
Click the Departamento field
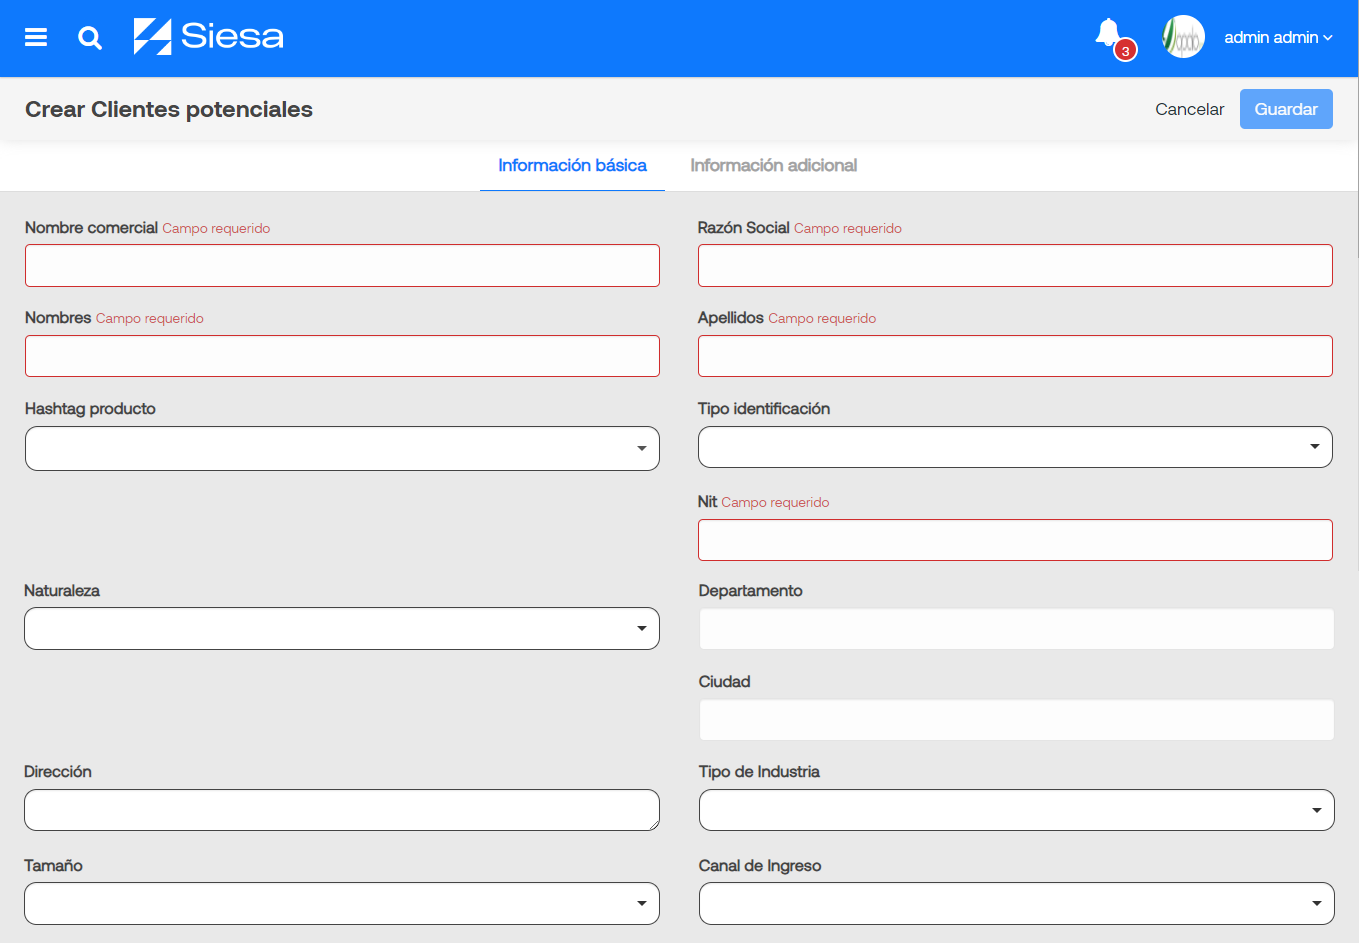pyautogui.click(x=1016, y=629)
